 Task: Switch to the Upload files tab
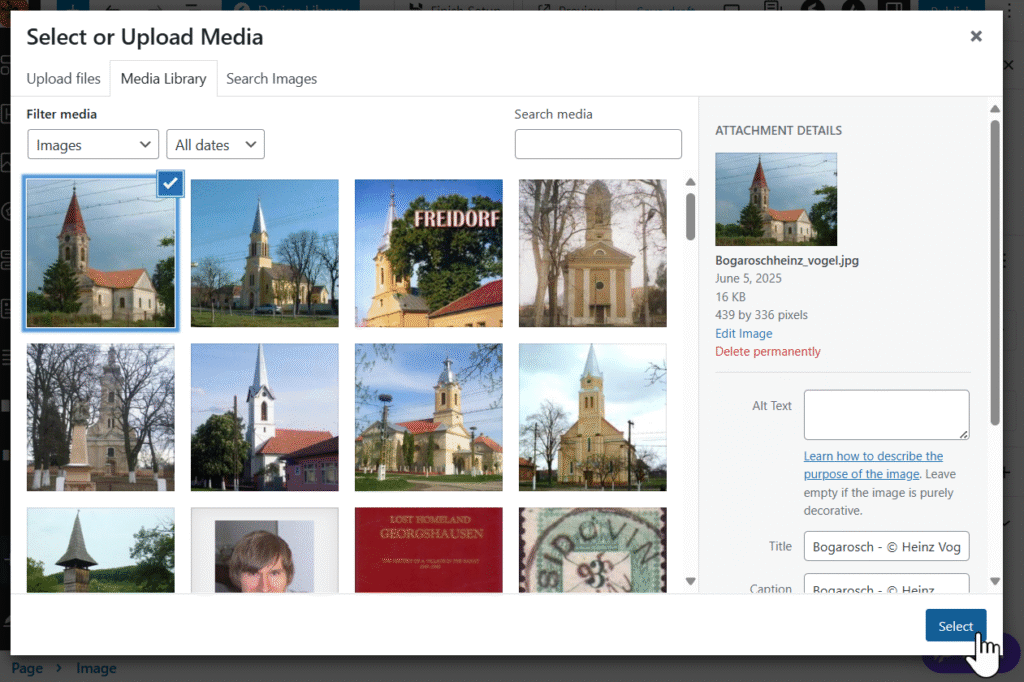point(63,78)
